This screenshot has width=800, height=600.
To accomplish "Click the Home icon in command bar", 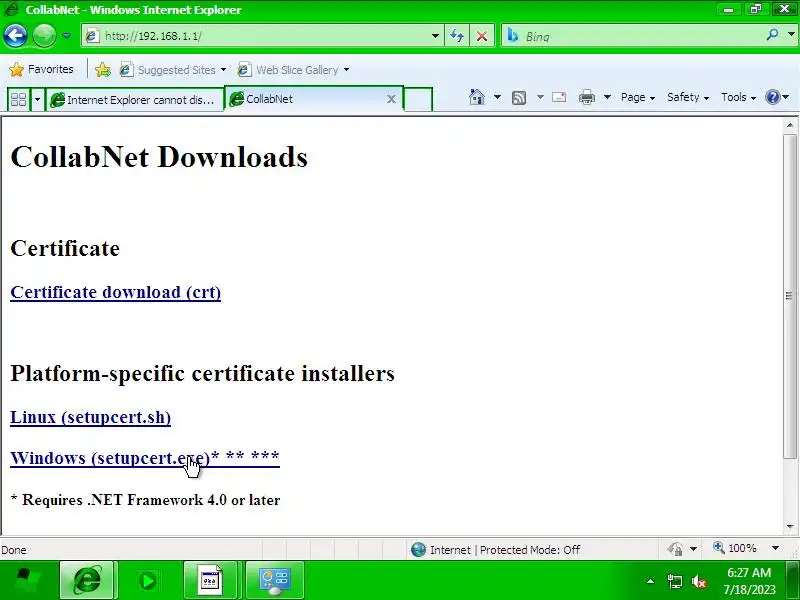I will click(x=477, y=97).
